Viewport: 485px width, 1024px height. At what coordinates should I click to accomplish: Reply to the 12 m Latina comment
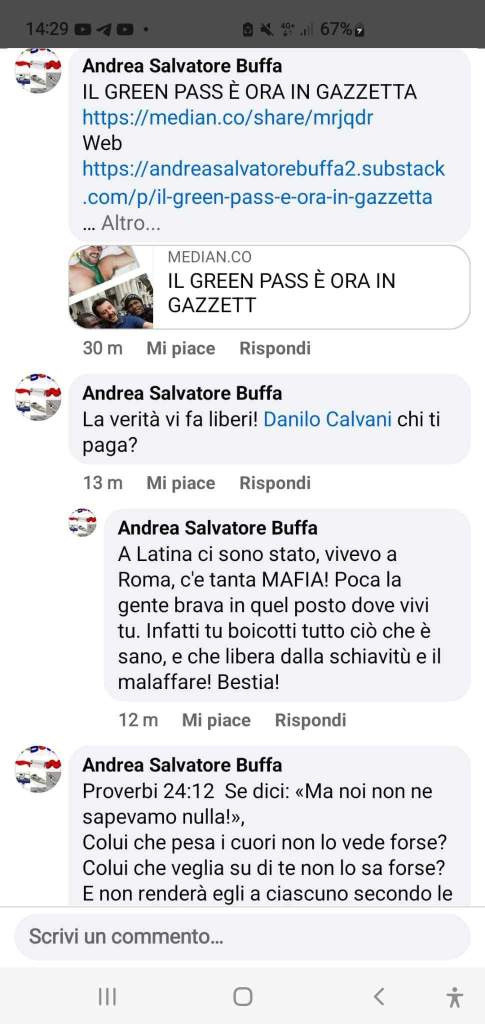(310, 720)
